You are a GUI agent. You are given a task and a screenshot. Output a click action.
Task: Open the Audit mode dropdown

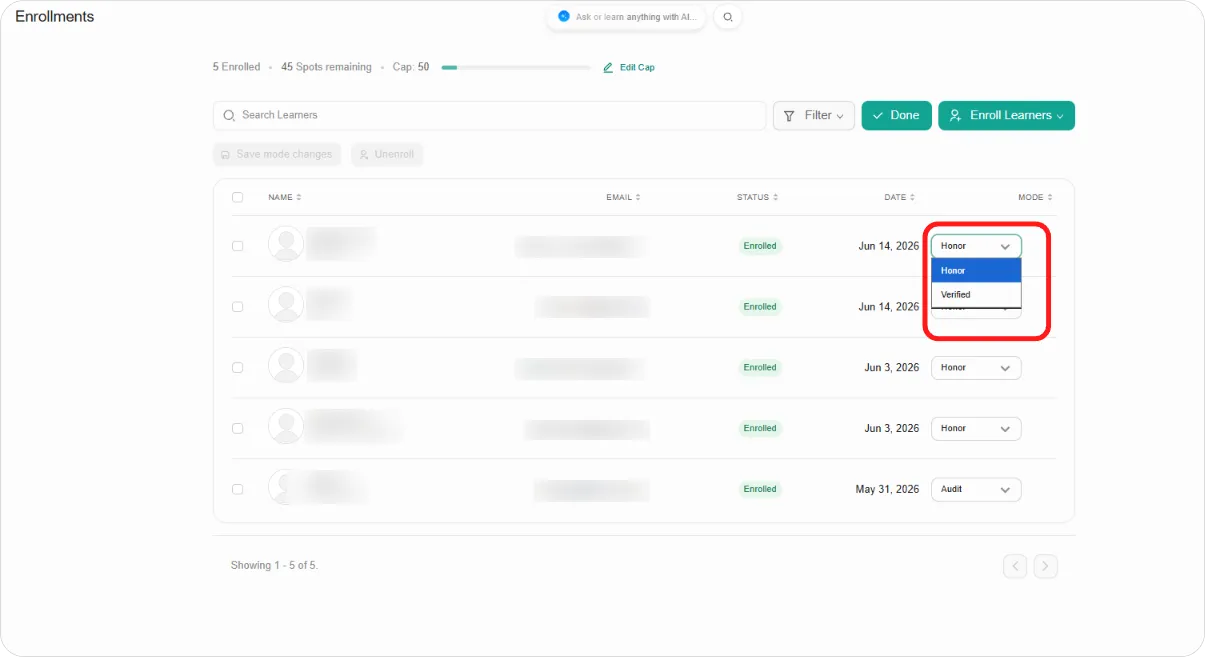coord(976,490)
